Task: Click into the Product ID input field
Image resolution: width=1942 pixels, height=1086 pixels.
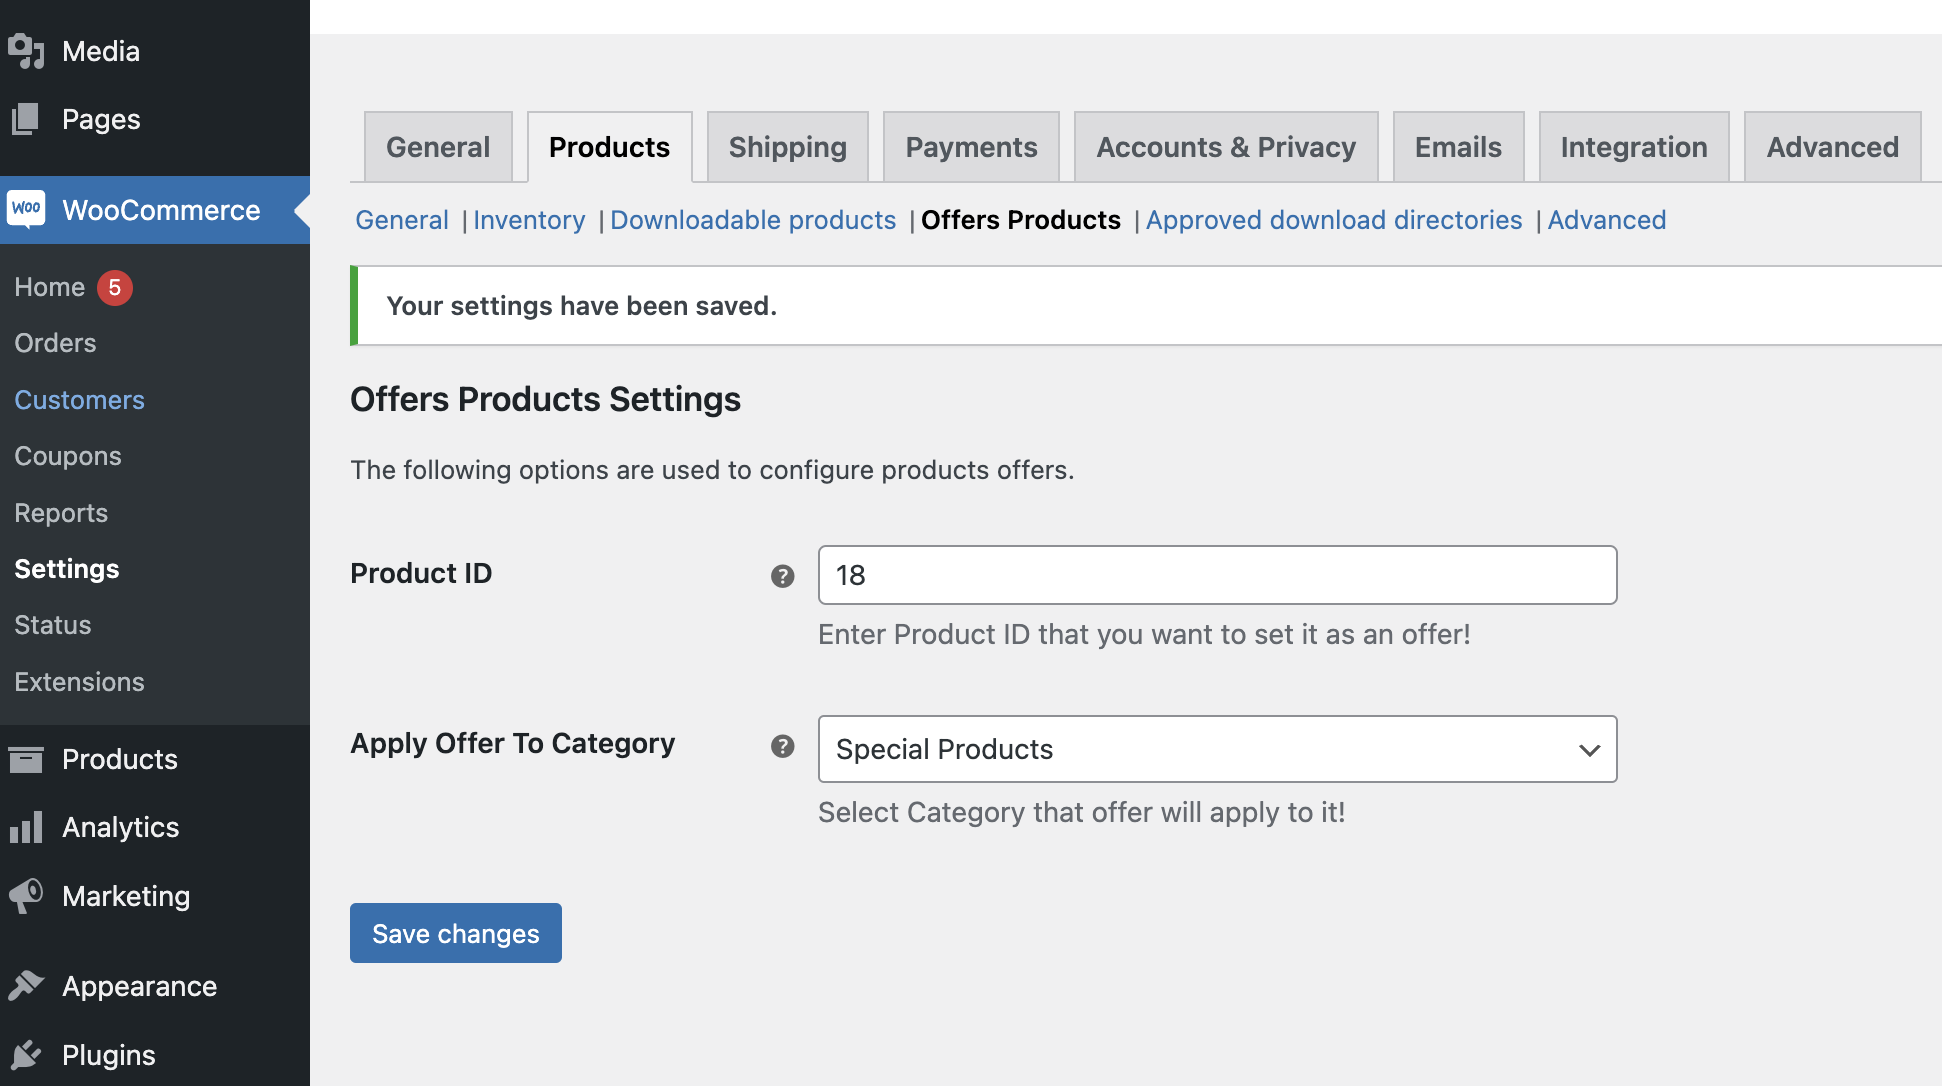Action: pos(1217,575)
